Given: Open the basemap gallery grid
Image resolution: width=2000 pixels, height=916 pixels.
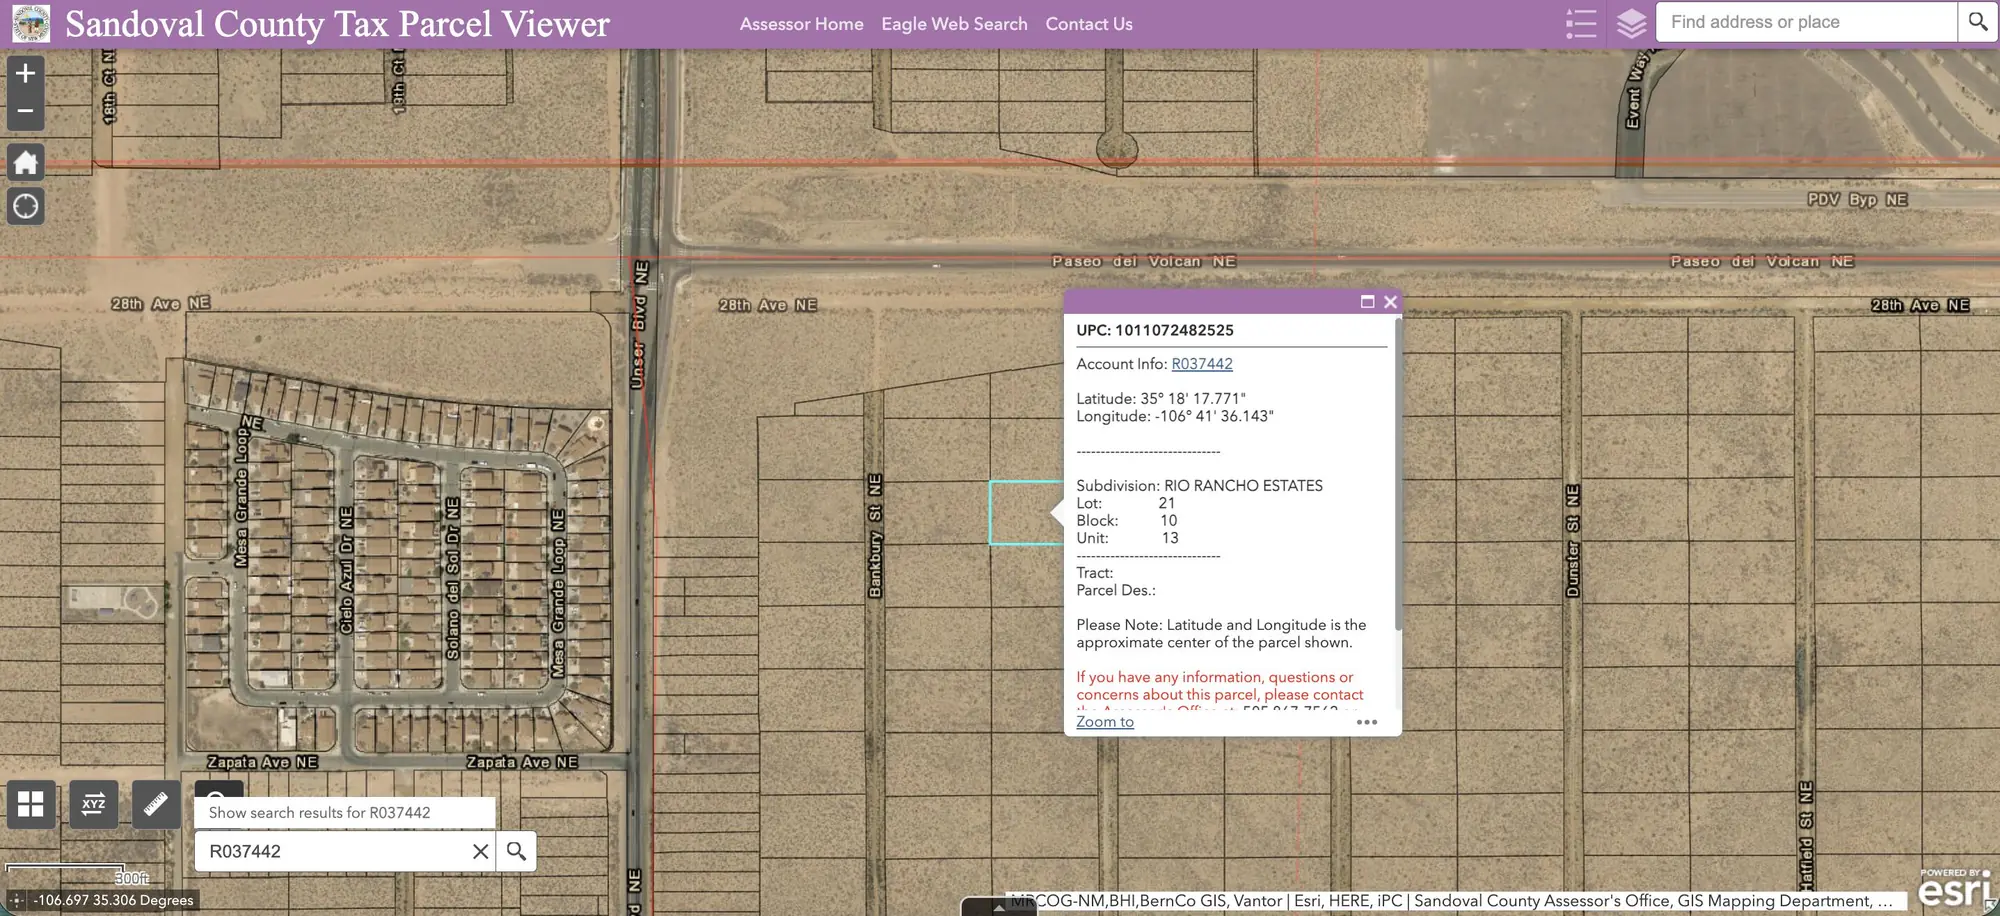Looking at the screenshot, I should [31, 804].
